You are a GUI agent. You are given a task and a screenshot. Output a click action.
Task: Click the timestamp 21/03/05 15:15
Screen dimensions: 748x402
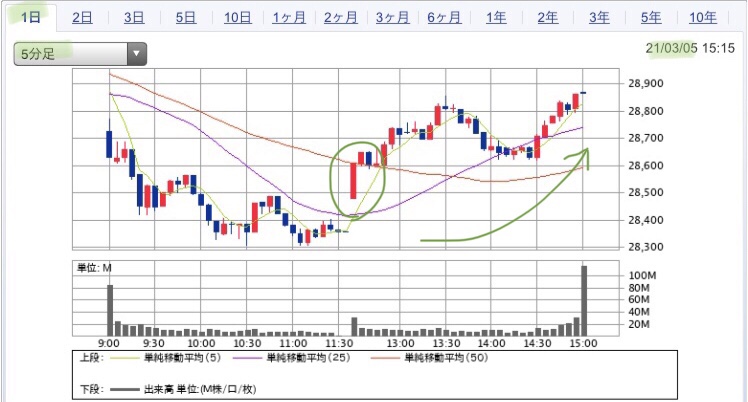click(690, 48)
